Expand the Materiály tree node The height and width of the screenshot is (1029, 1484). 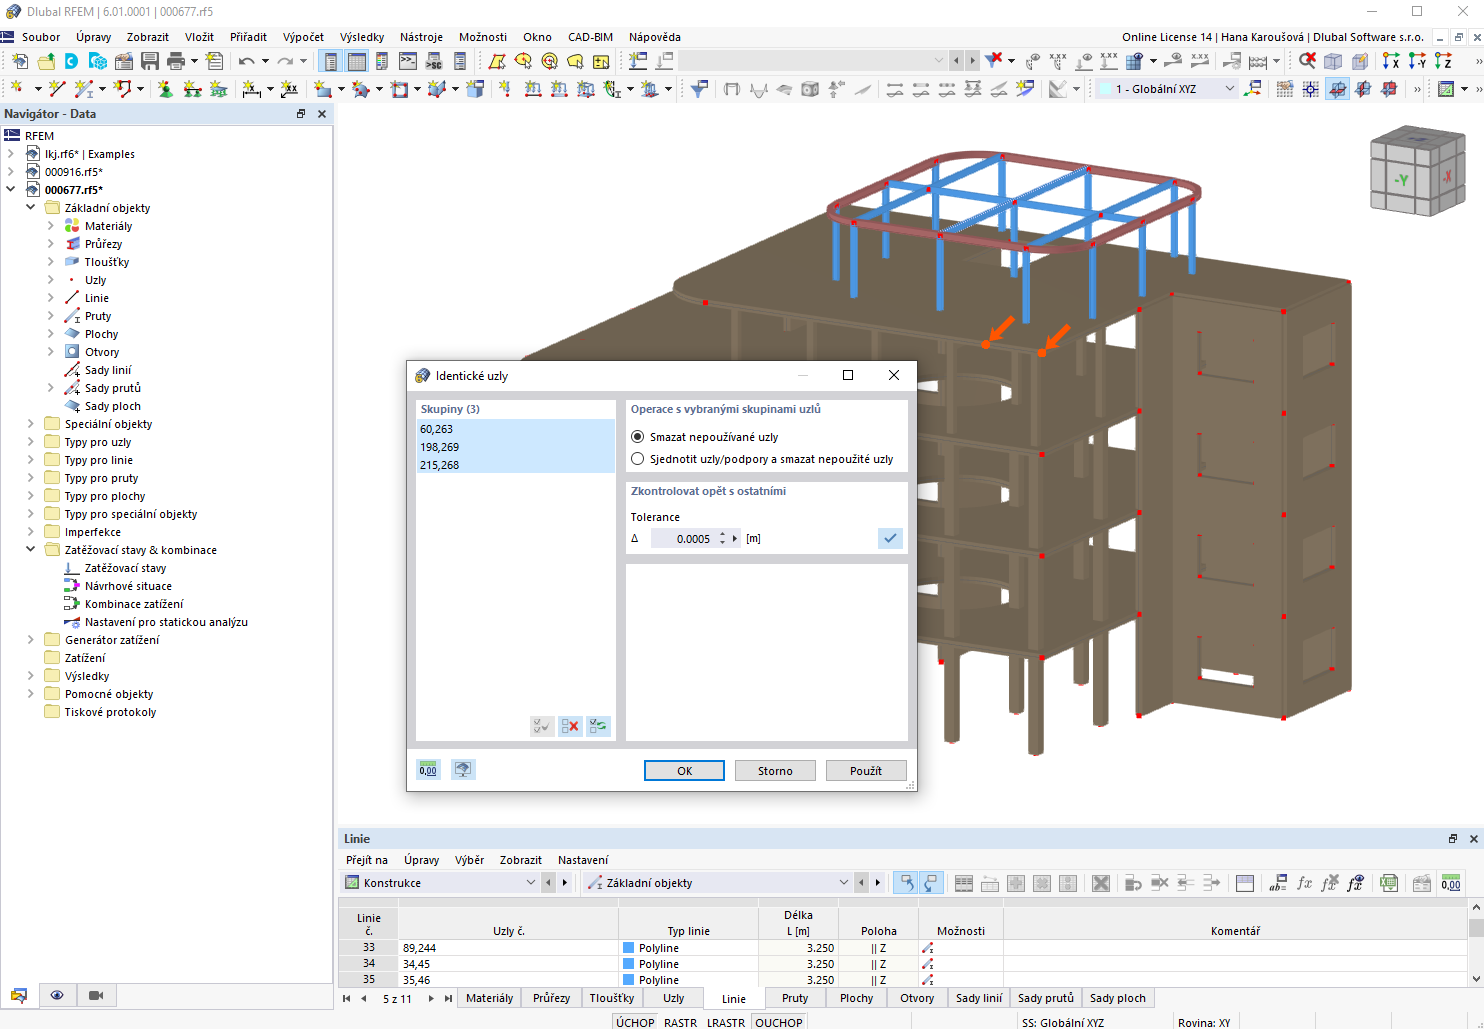51,226
